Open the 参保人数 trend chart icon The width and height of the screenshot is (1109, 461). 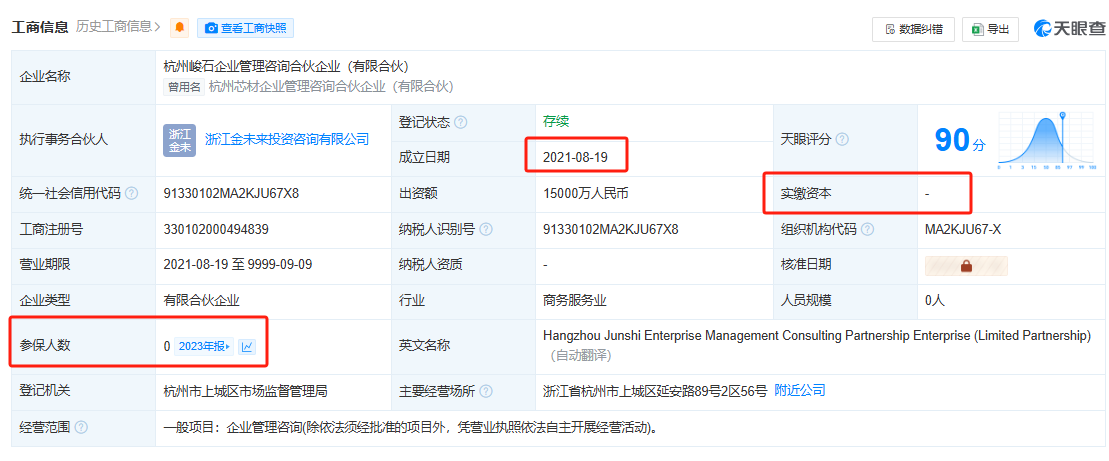247,346
